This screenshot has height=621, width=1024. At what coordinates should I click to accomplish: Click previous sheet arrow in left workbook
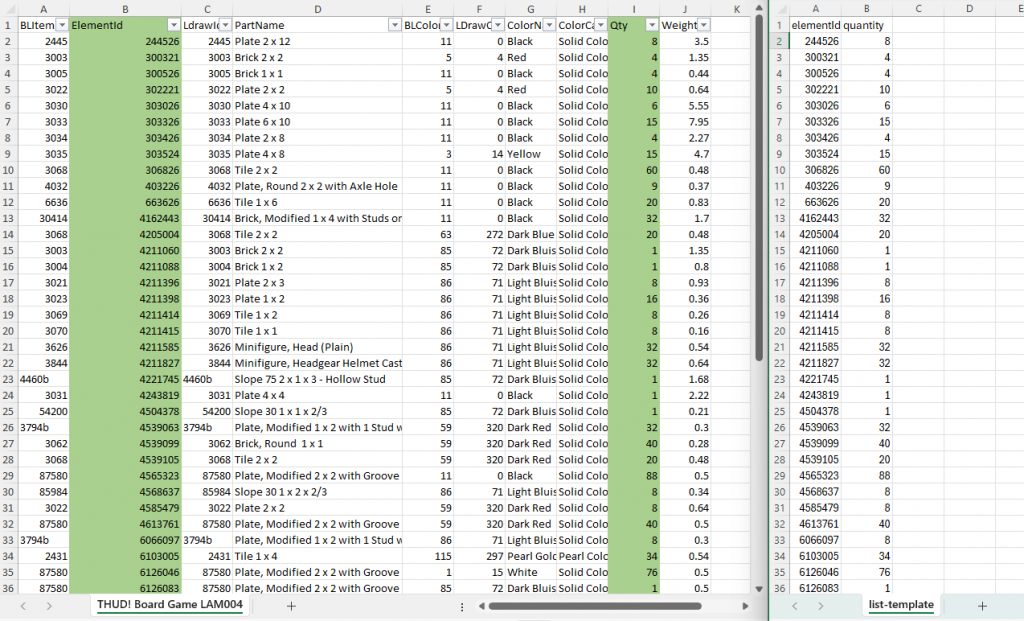22,606
